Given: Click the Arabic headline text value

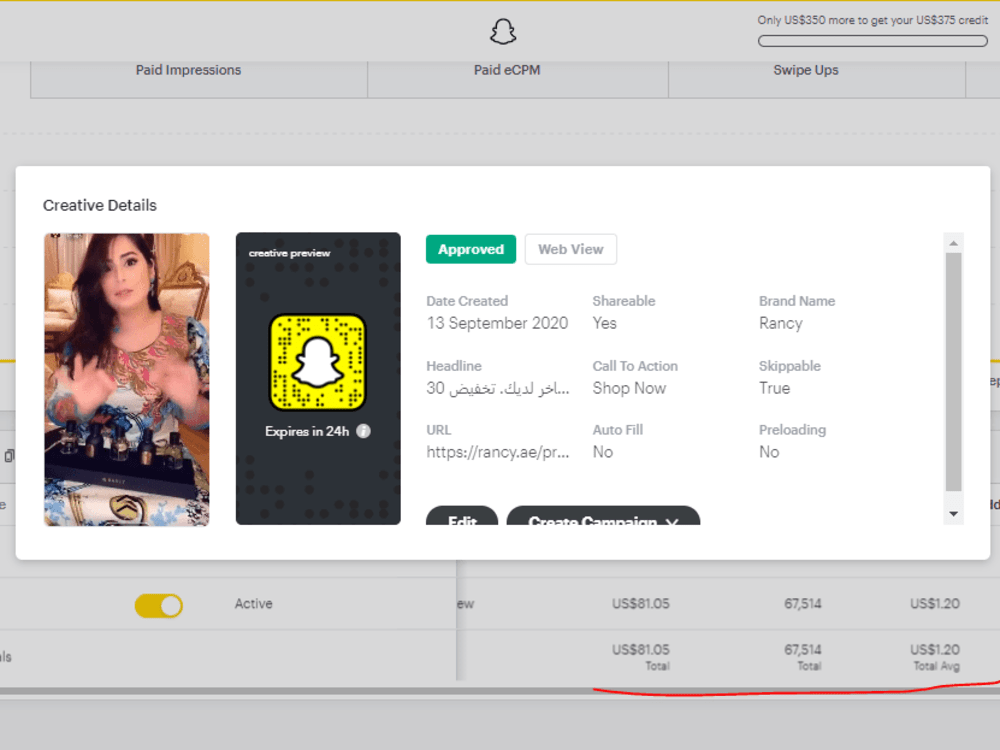Looking at the screenshot, I should click(497, 388).
